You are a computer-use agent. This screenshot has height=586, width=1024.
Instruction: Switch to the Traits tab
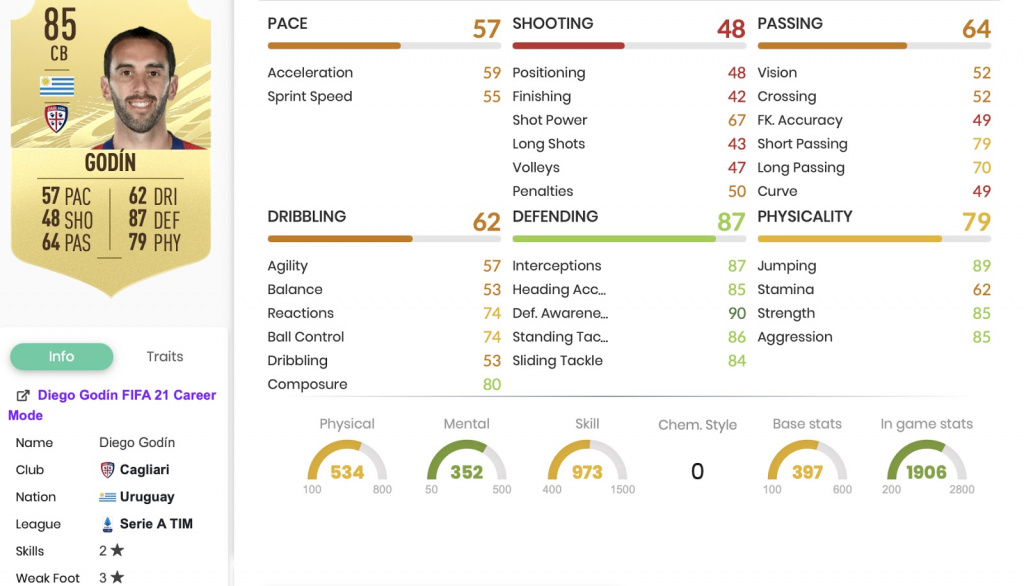(x=165, y=357)
